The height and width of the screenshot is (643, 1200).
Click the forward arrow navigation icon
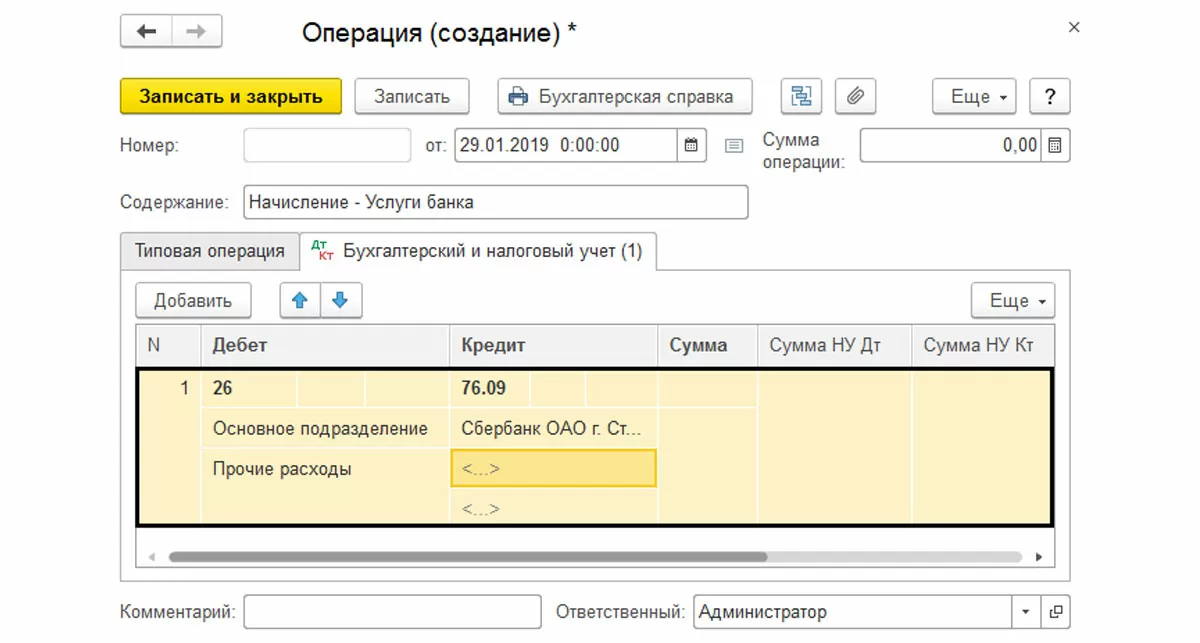[196, 32]
